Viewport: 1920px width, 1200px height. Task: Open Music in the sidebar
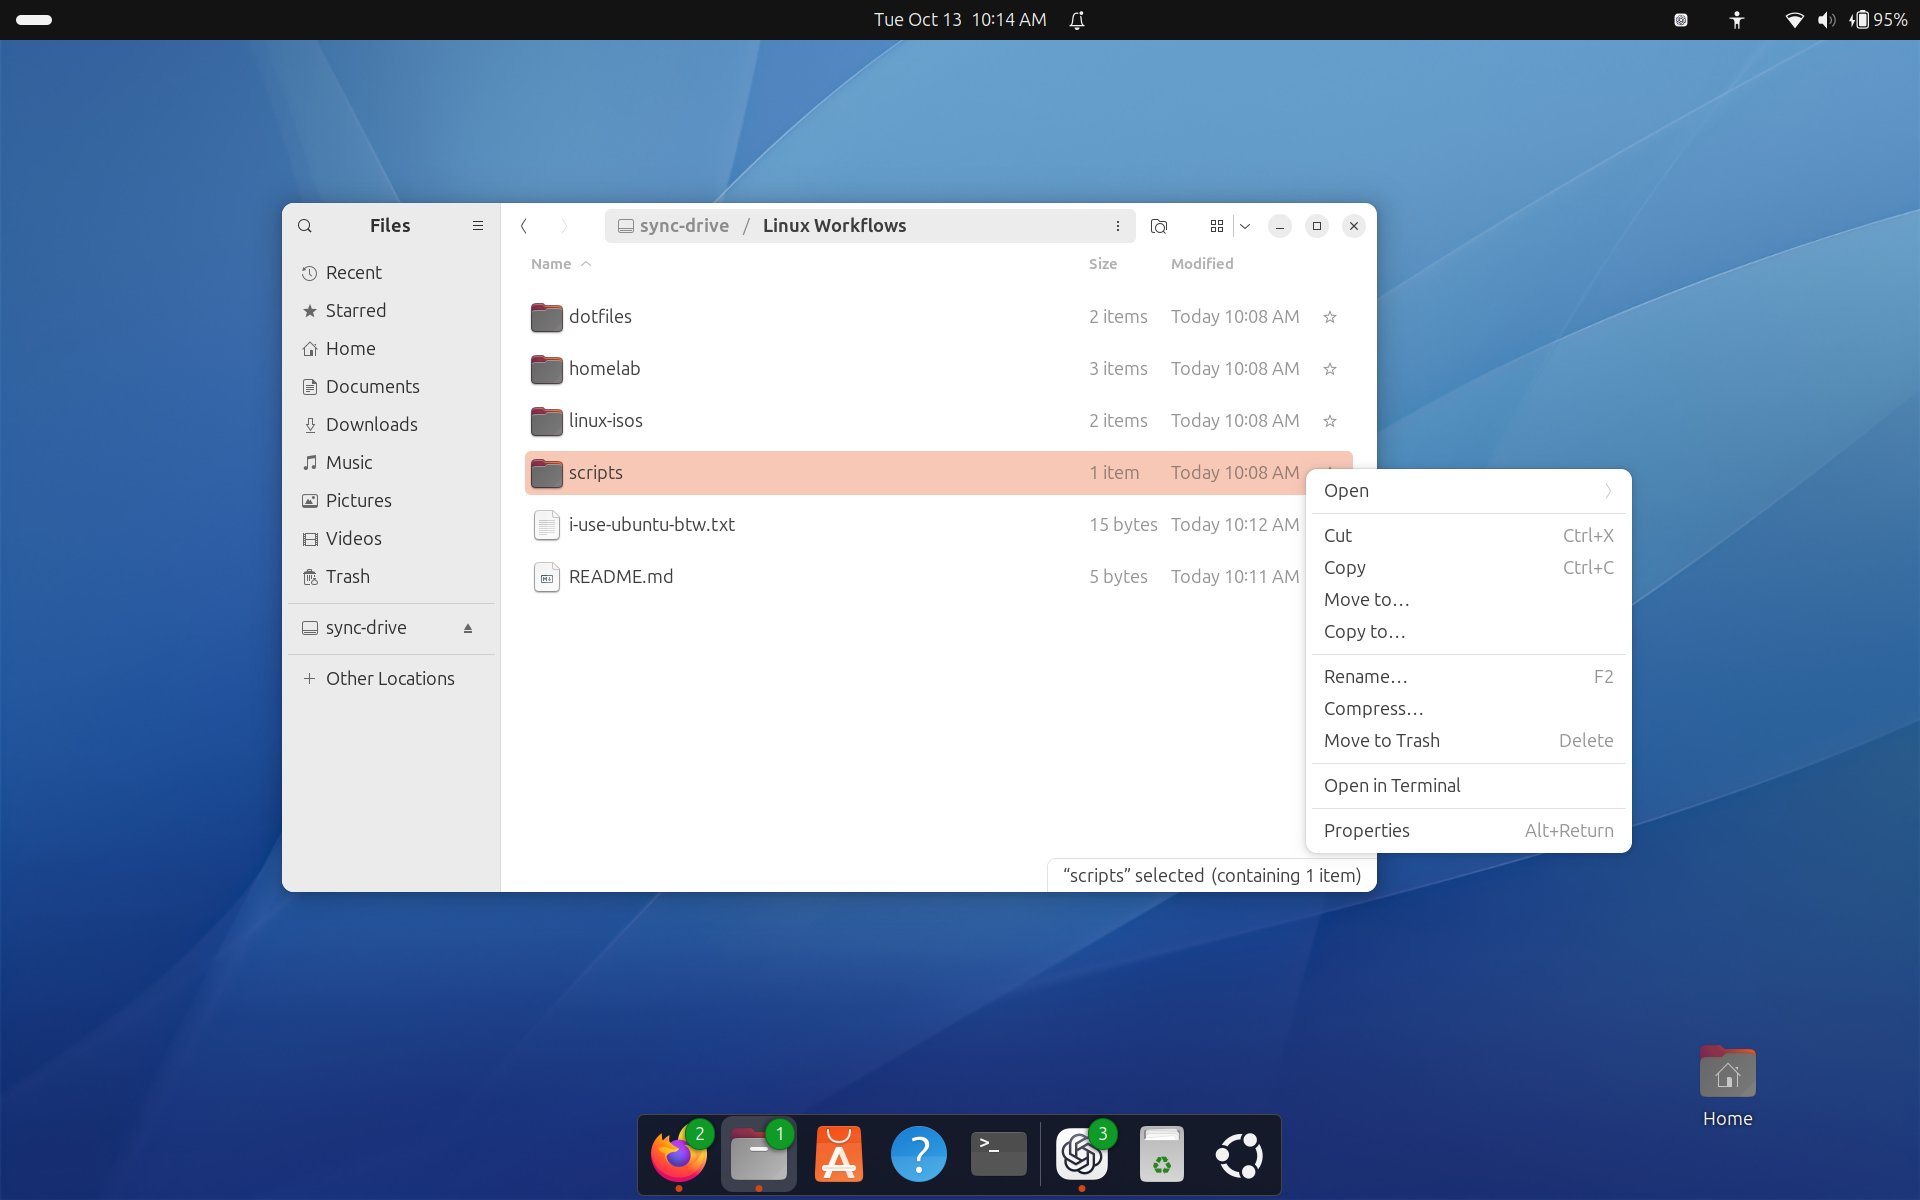pos(391,463)
